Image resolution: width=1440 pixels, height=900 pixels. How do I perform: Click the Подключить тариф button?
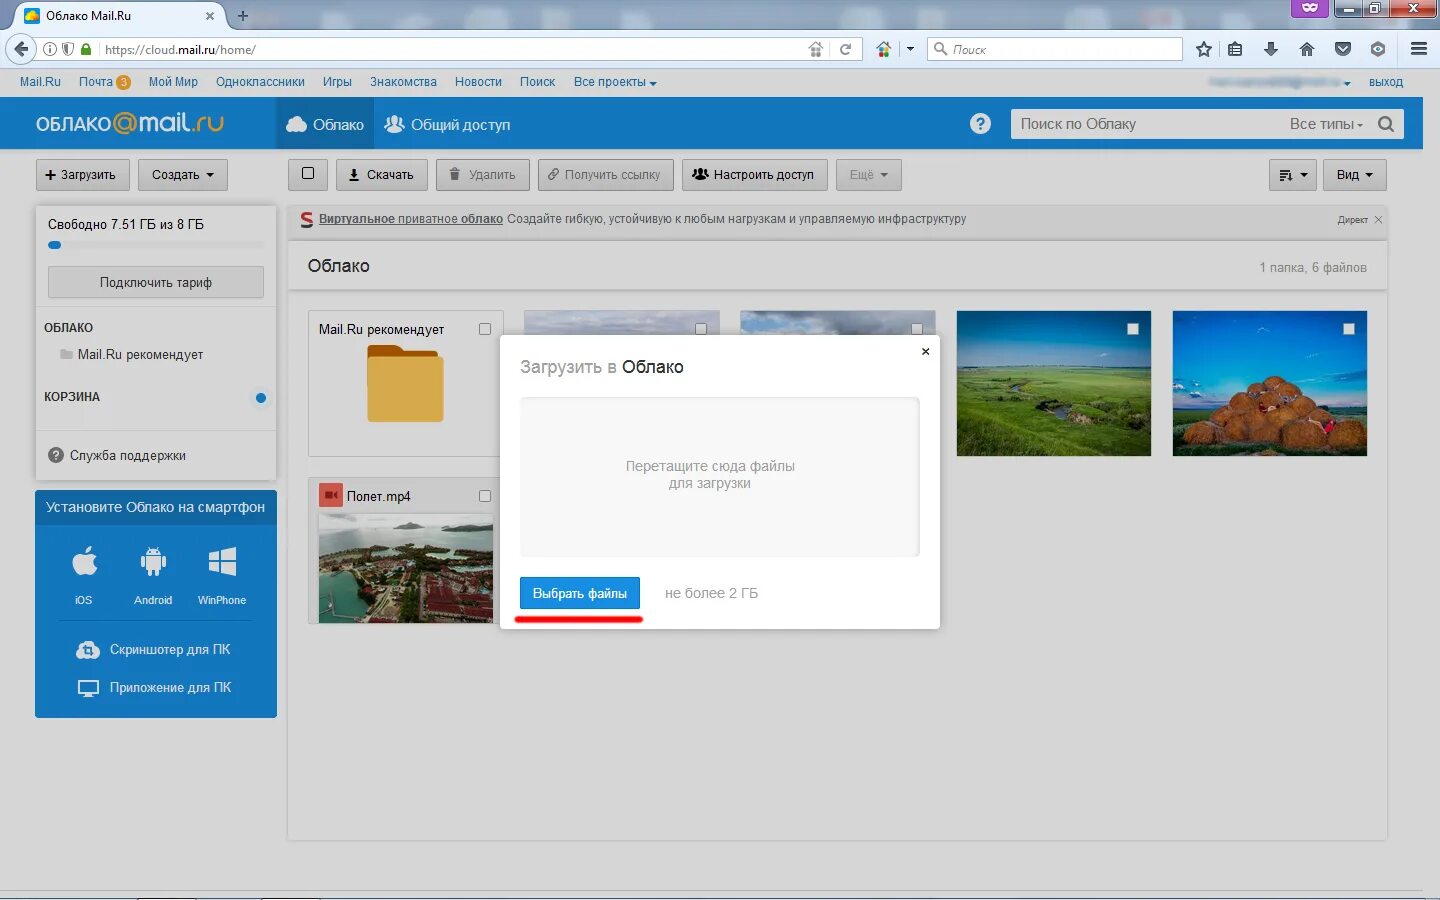pyautogui.click(x=156, y=282)
